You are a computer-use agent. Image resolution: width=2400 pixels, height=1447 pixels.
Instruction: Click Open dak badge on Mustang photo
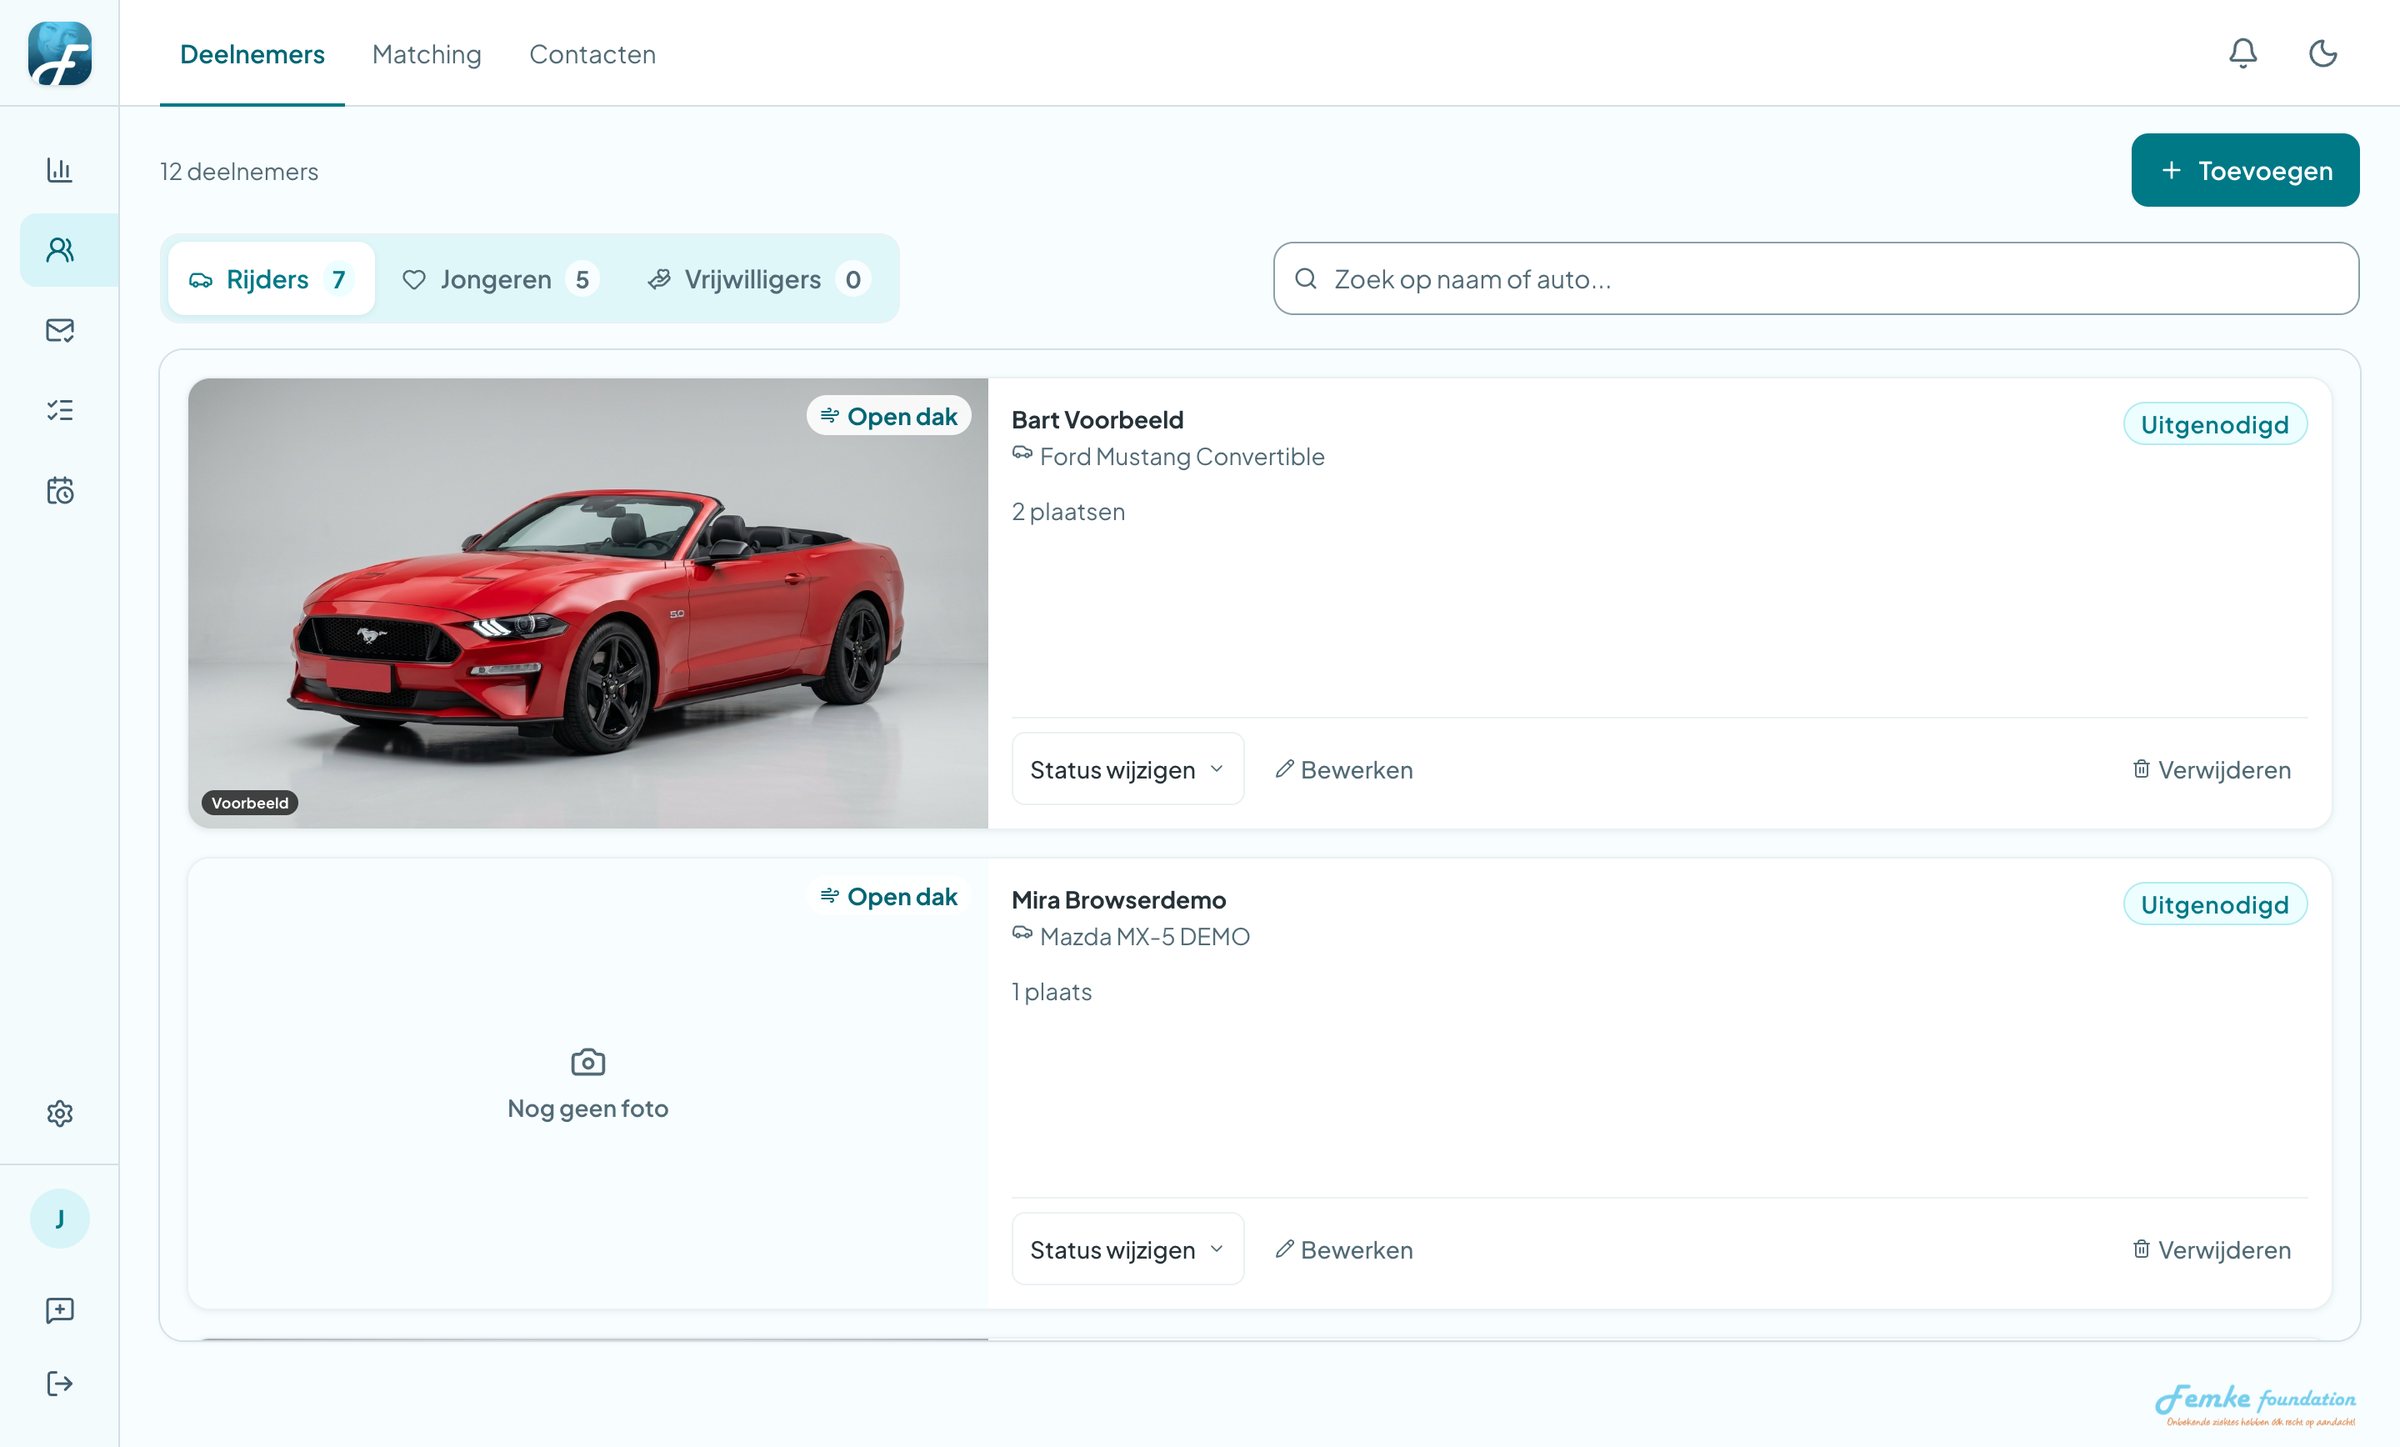pyautogui.click(x=889, y=416)
